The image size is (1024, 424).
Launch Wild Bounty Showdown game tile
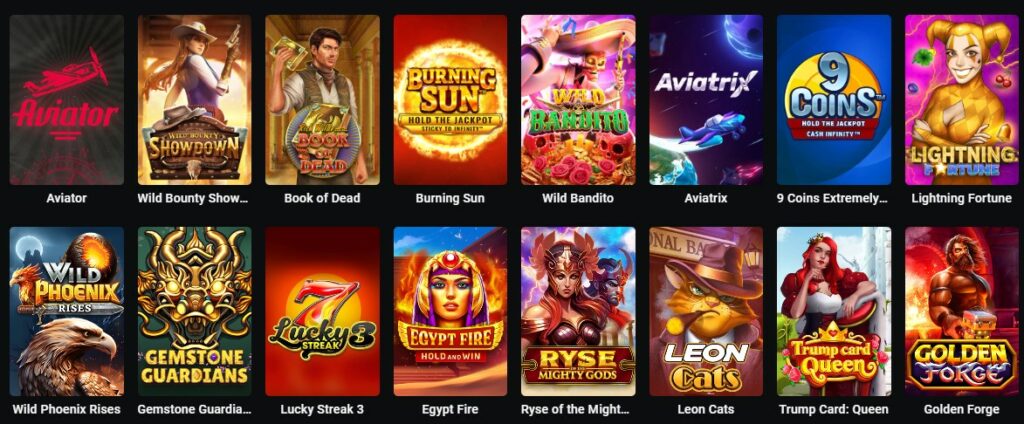[x=195, y=100]
